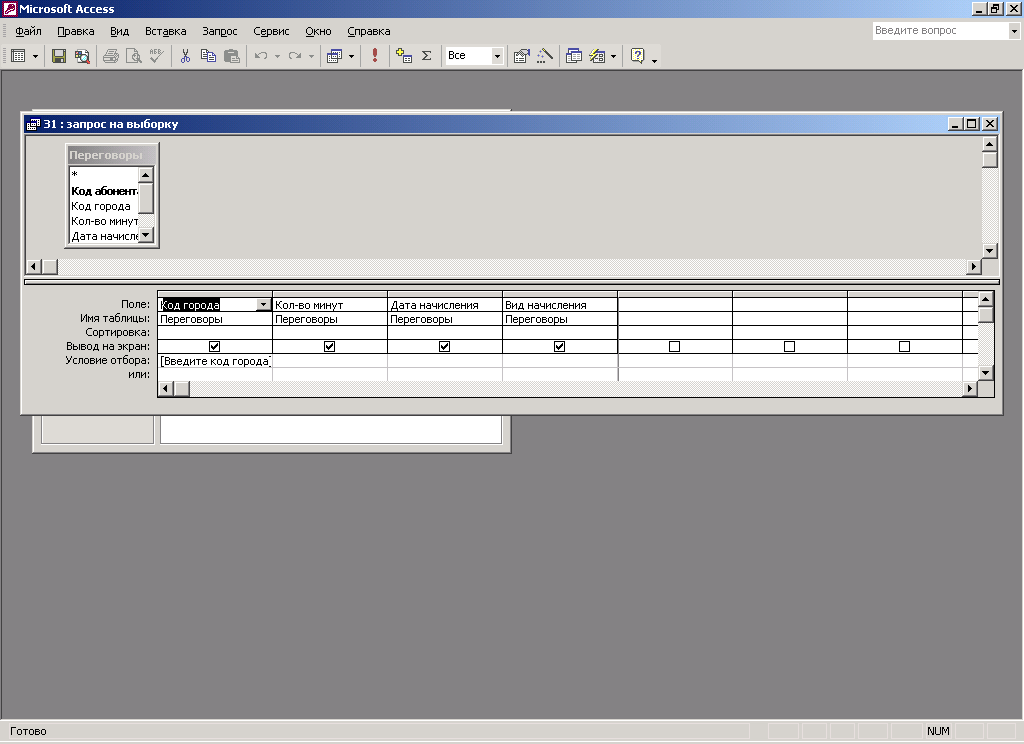Click the Show Table icon
Screen dimensions: 1024x744
pyautogui.click(x=404, y=56)
